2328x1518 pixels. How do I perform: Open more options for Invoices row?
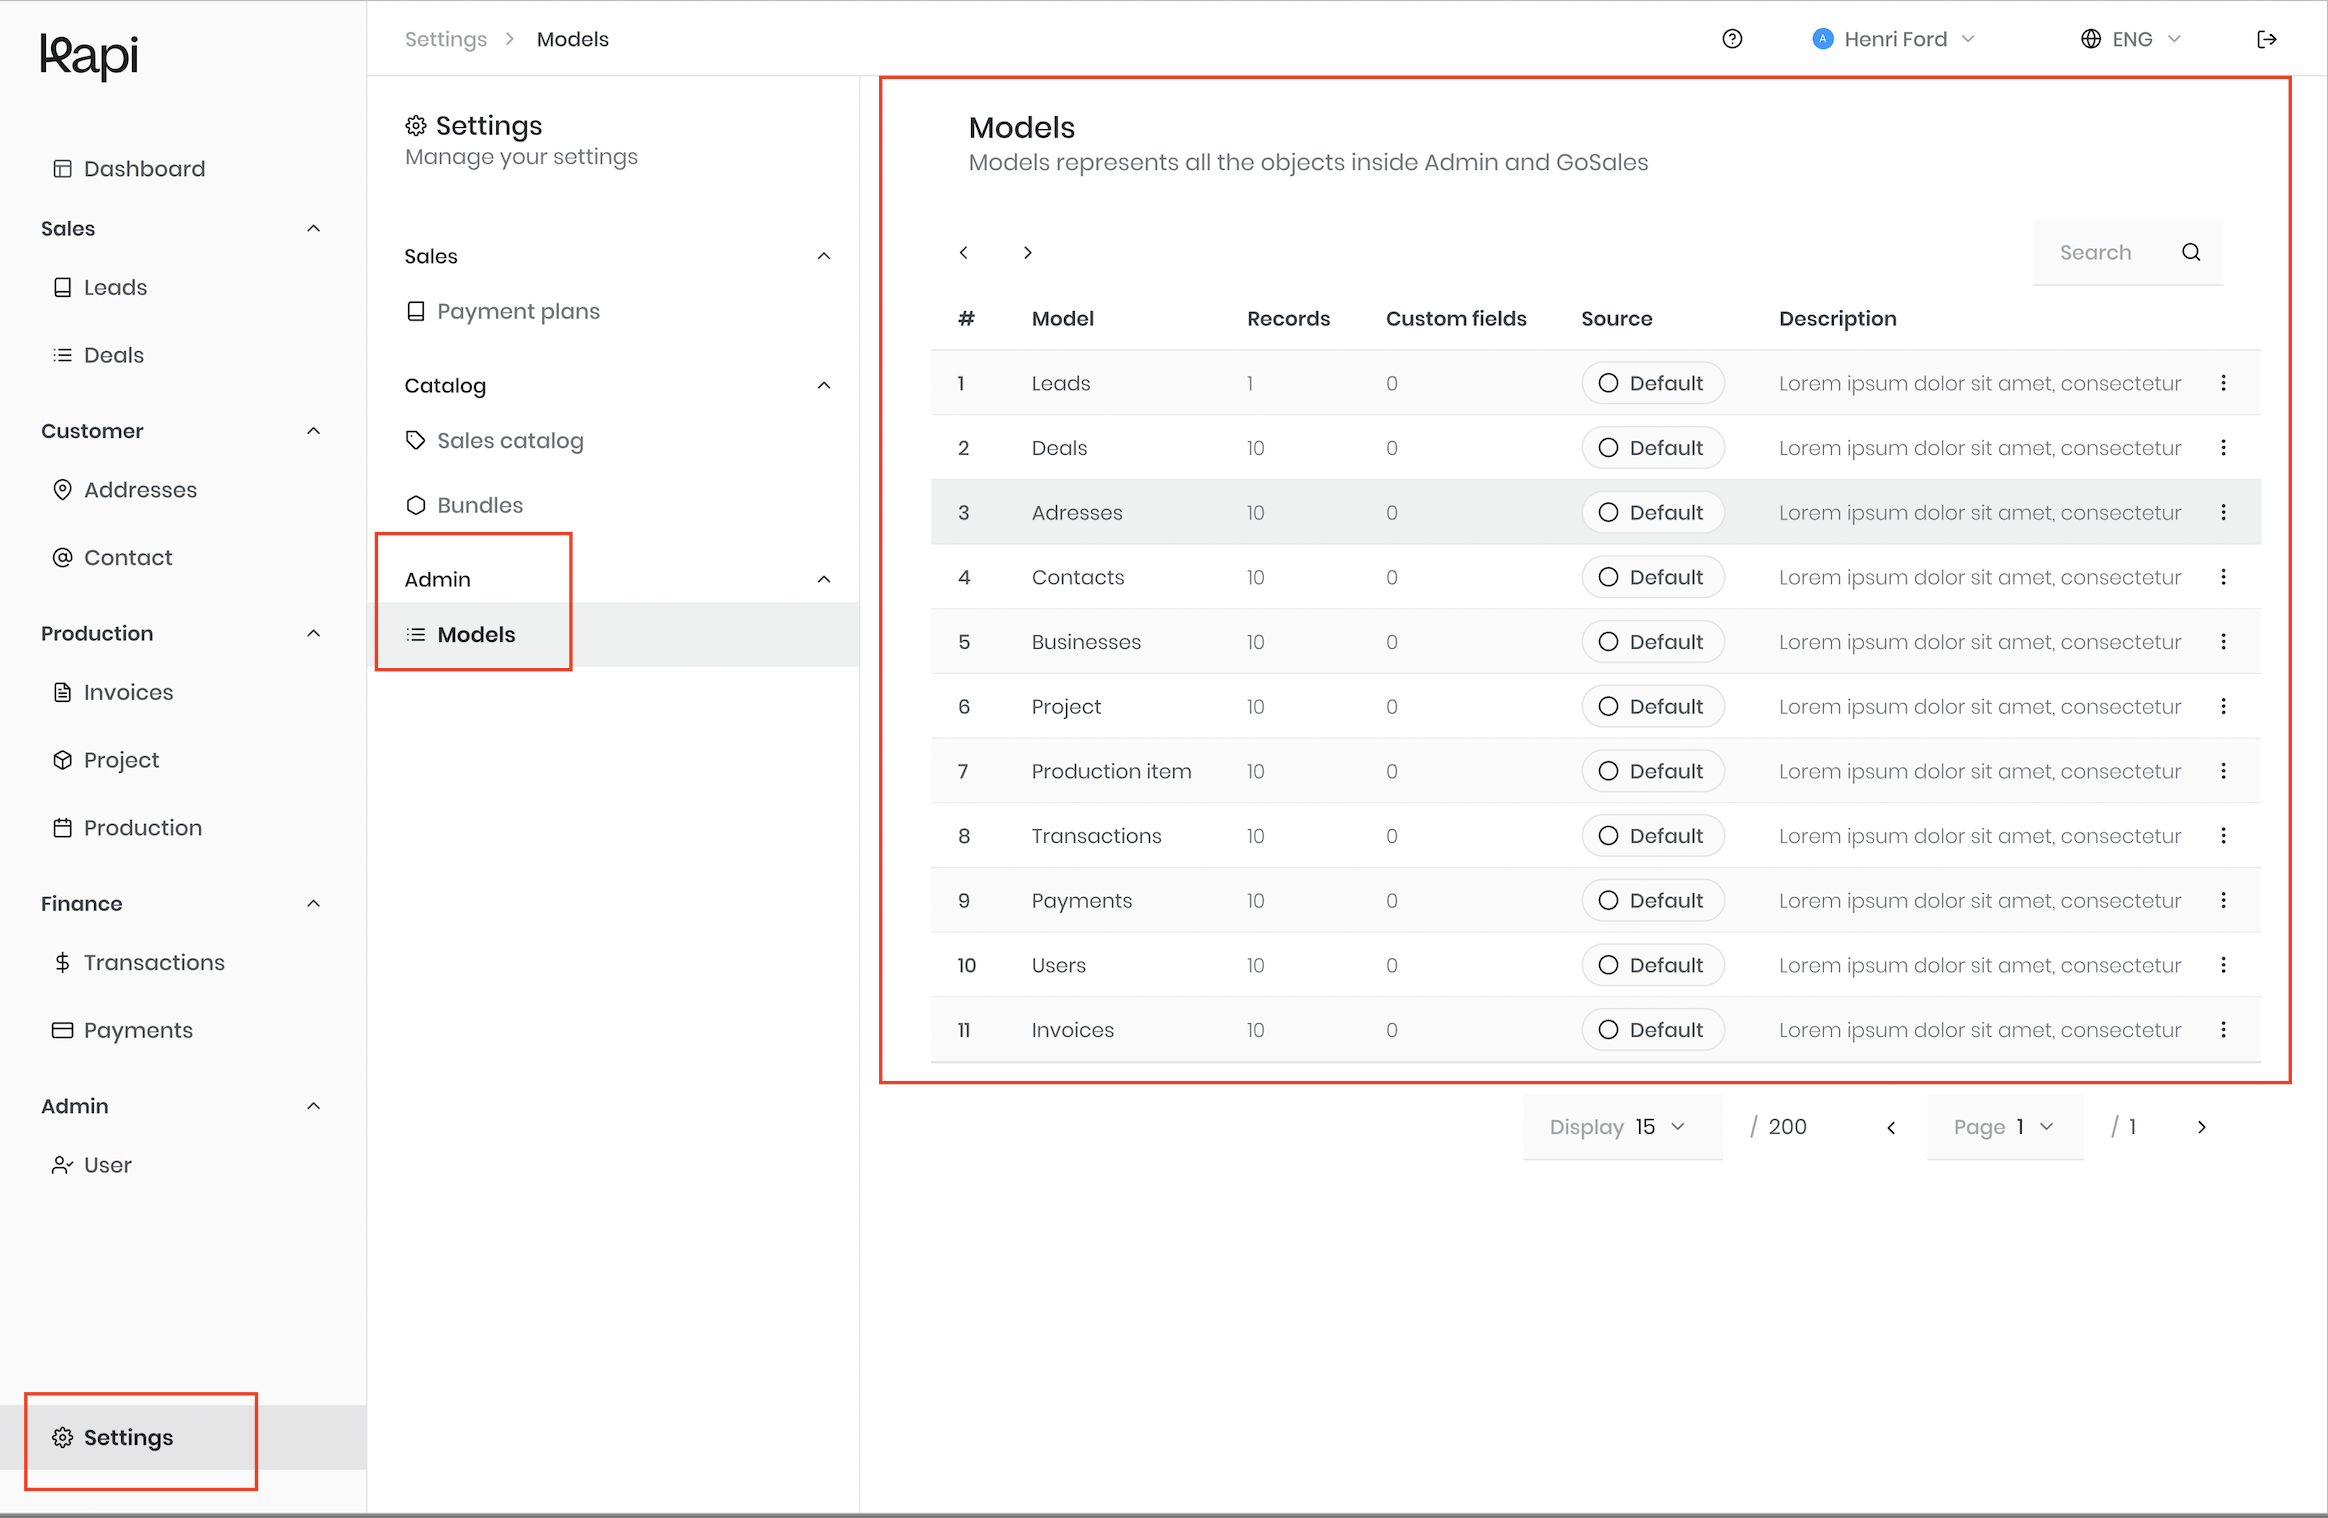[2223, 1030]
